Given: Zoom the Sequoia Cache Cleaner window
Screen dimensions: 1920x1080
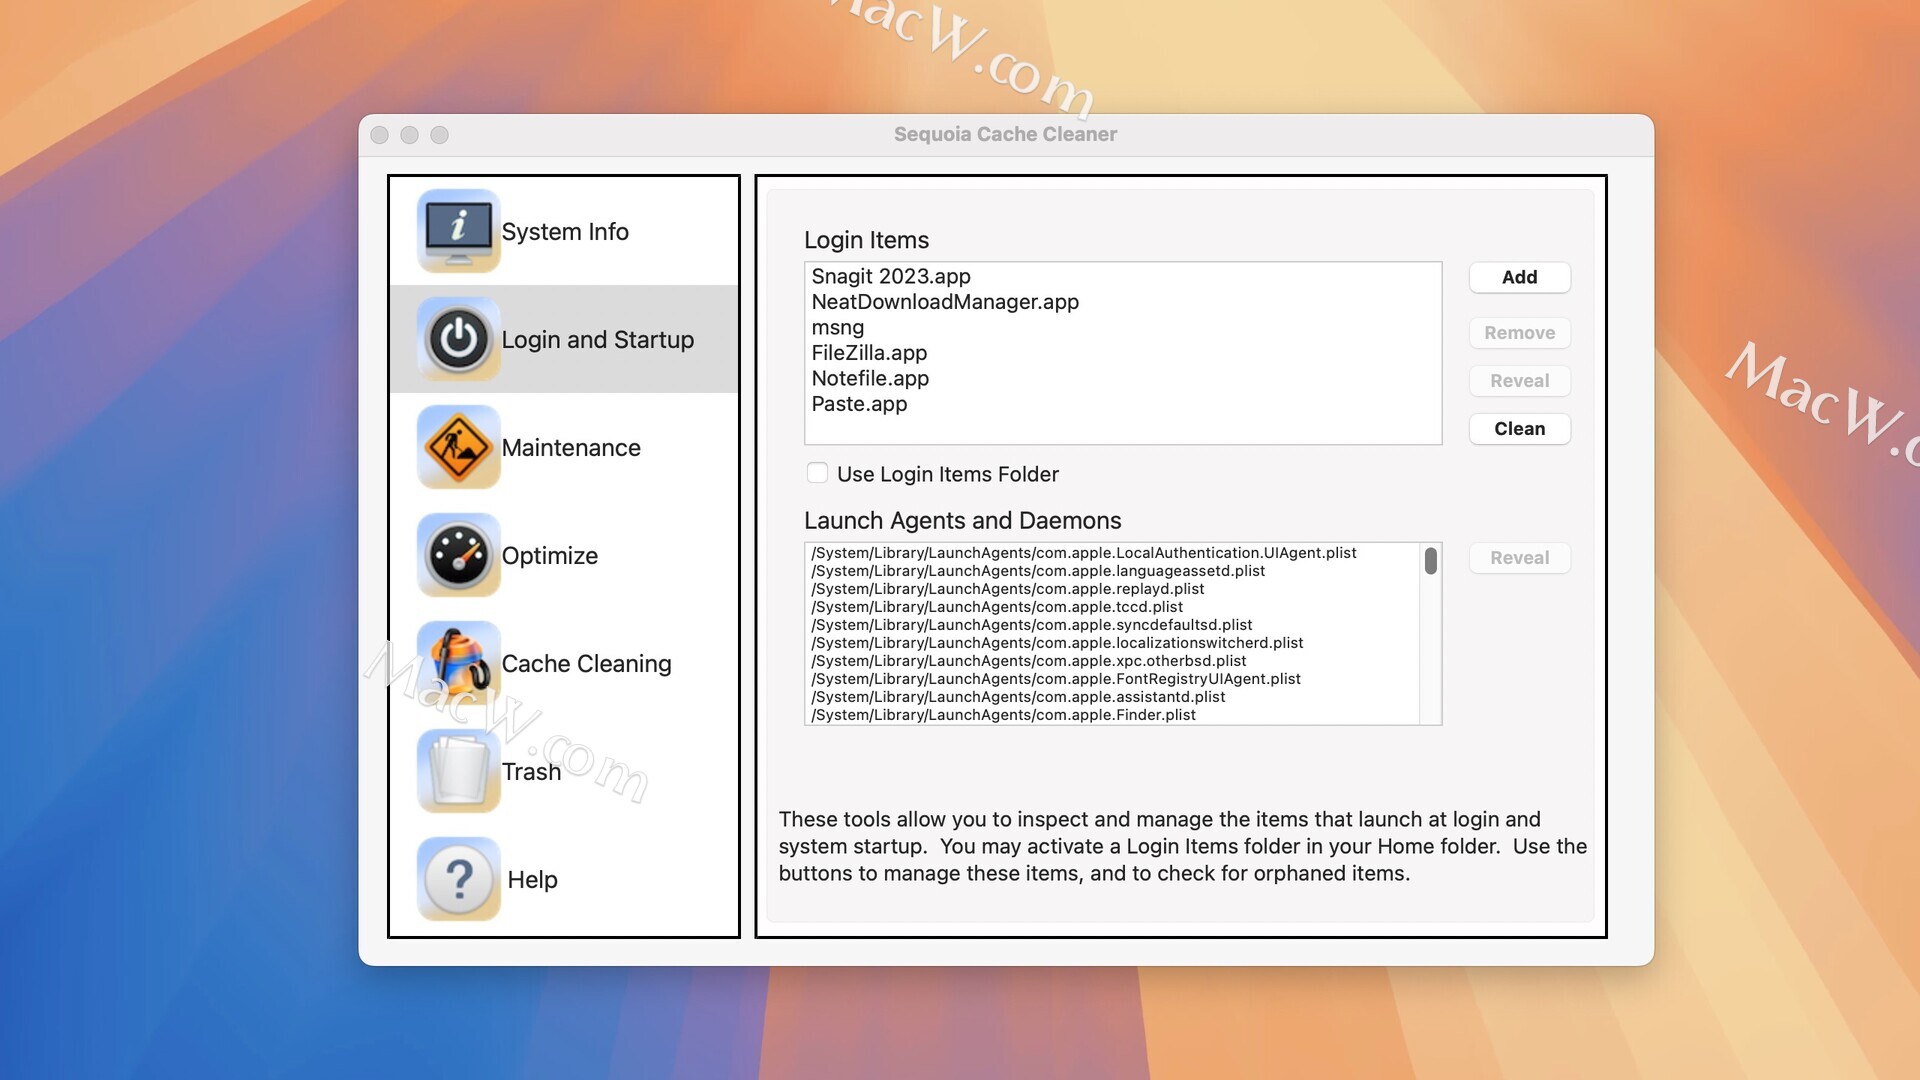Looking at the screenshot, I should [439, 135].
